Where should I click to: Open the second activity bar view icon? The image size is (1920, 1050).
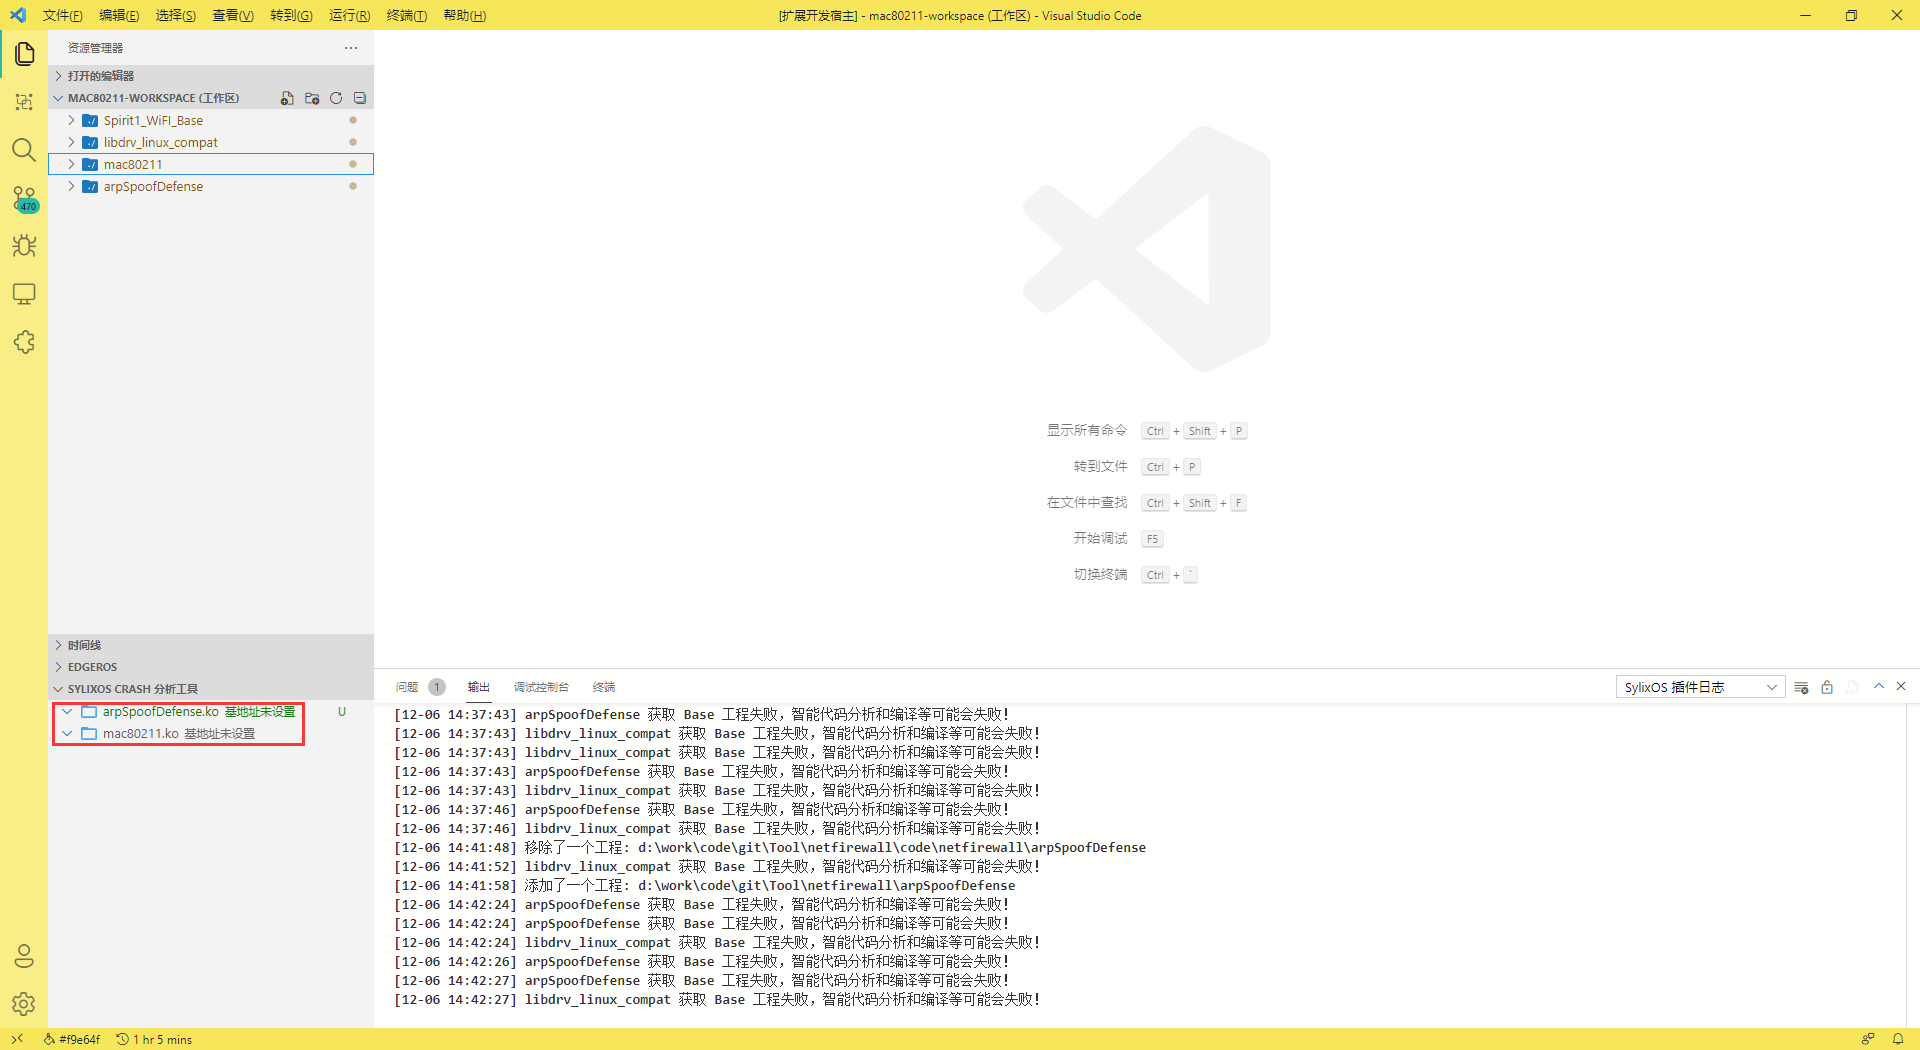click(x=24, y=102)
